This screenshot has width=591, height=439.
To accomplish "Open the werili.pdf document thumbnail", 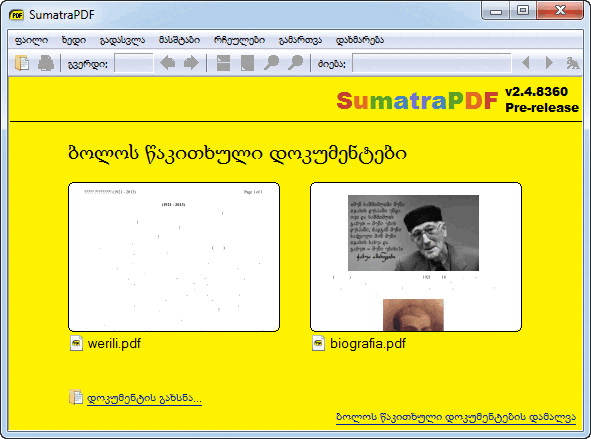I will (x=174, y=257).
